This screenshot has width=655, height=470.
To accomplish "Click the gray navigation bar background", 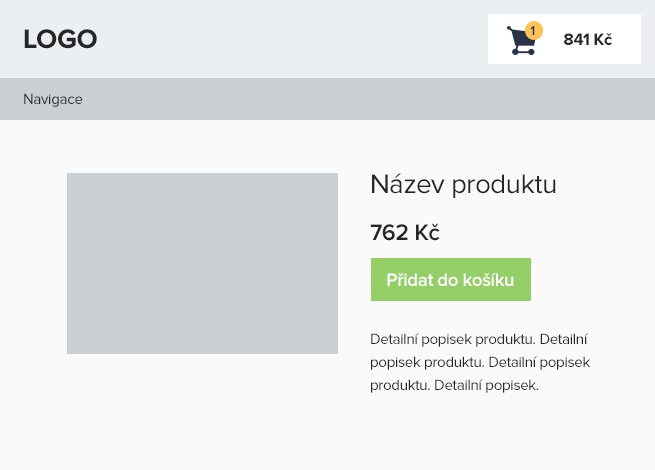I will (x=327, y=99).
